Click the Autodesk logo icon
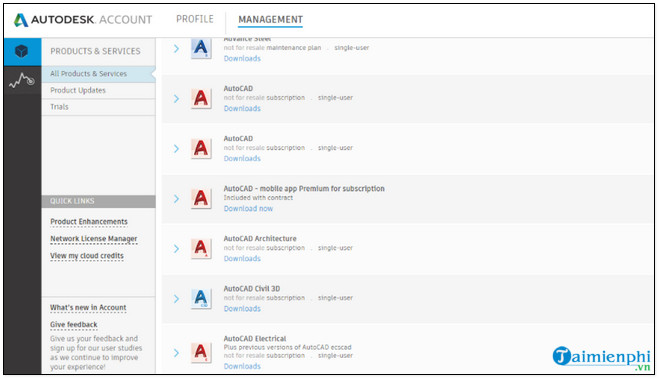 21,20
